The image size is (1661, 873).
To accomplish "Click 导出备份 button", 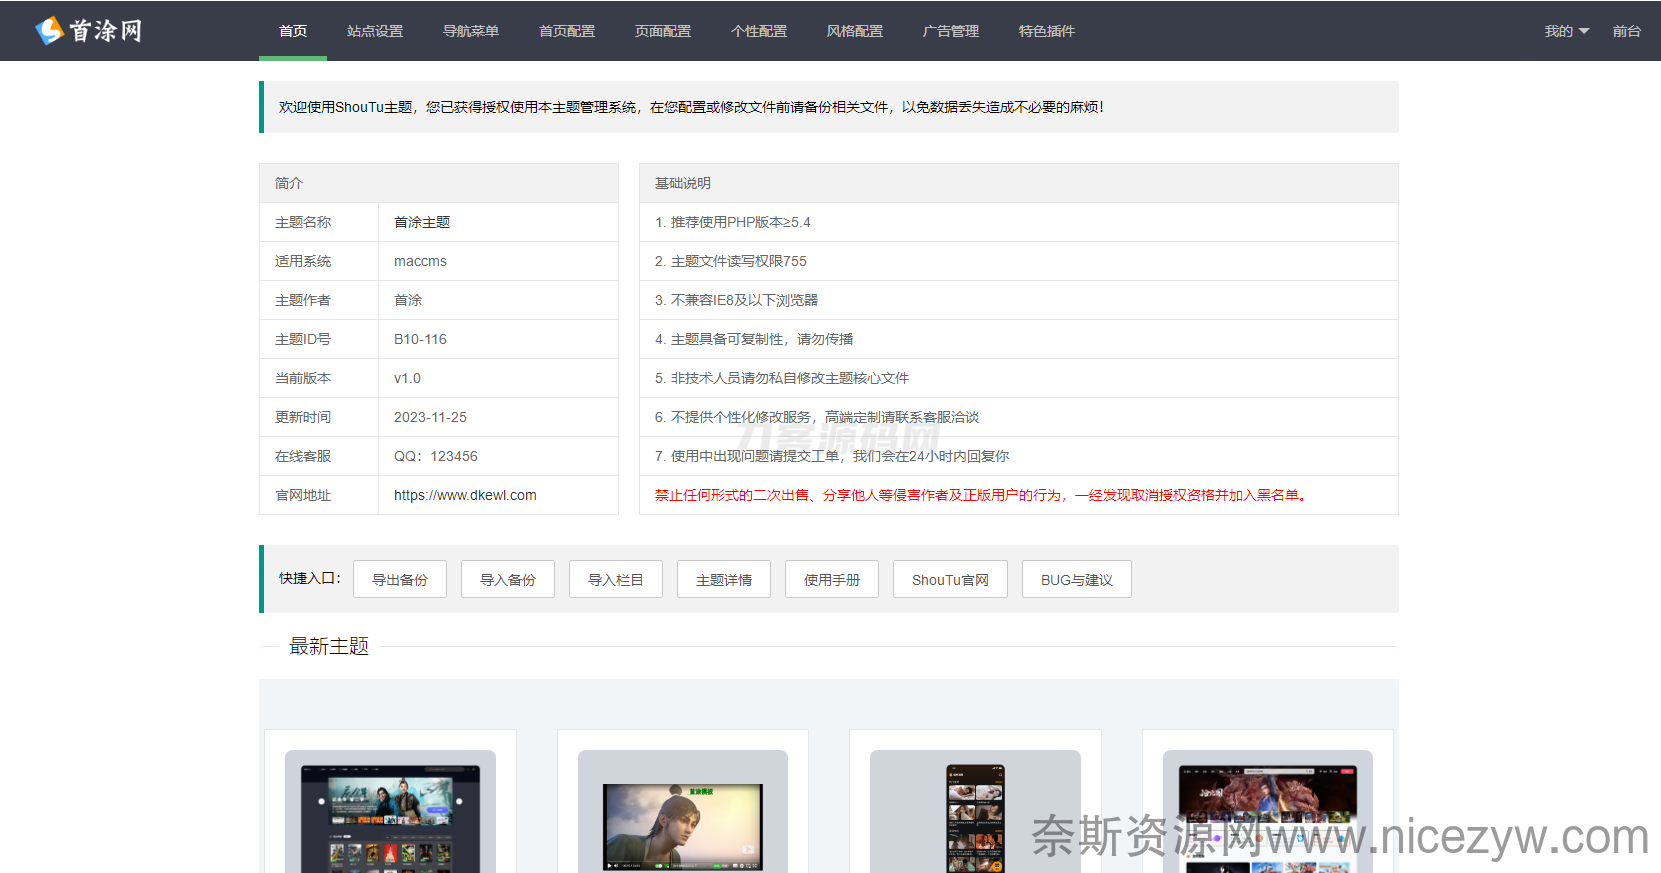I will pos(400,579).
